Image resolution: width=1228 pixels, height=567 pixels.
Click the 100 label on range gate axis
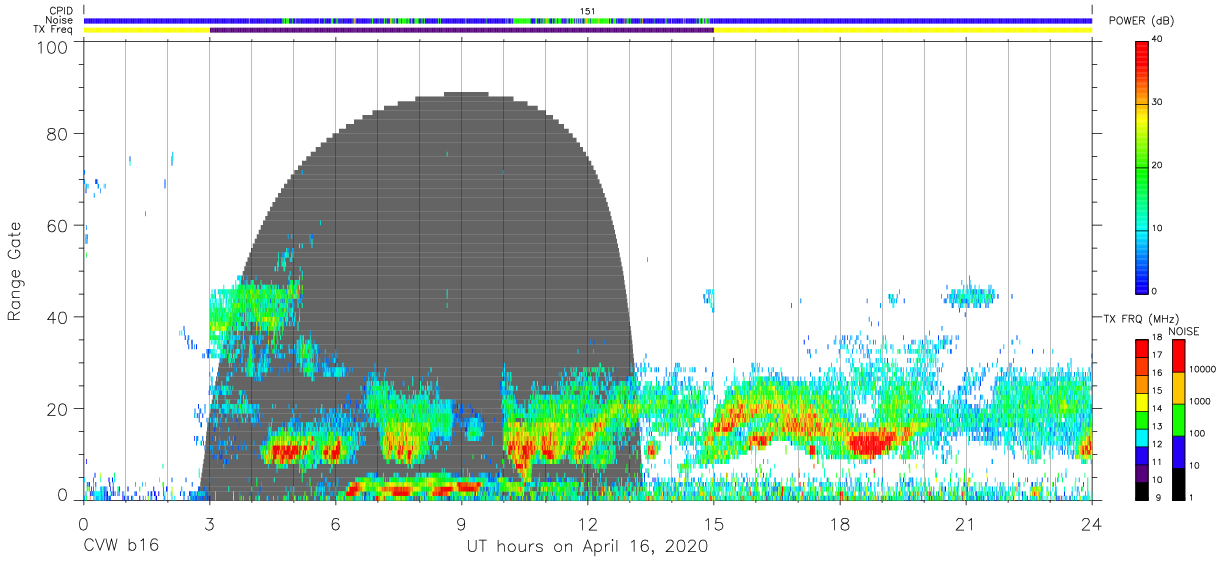click(53, 47)
